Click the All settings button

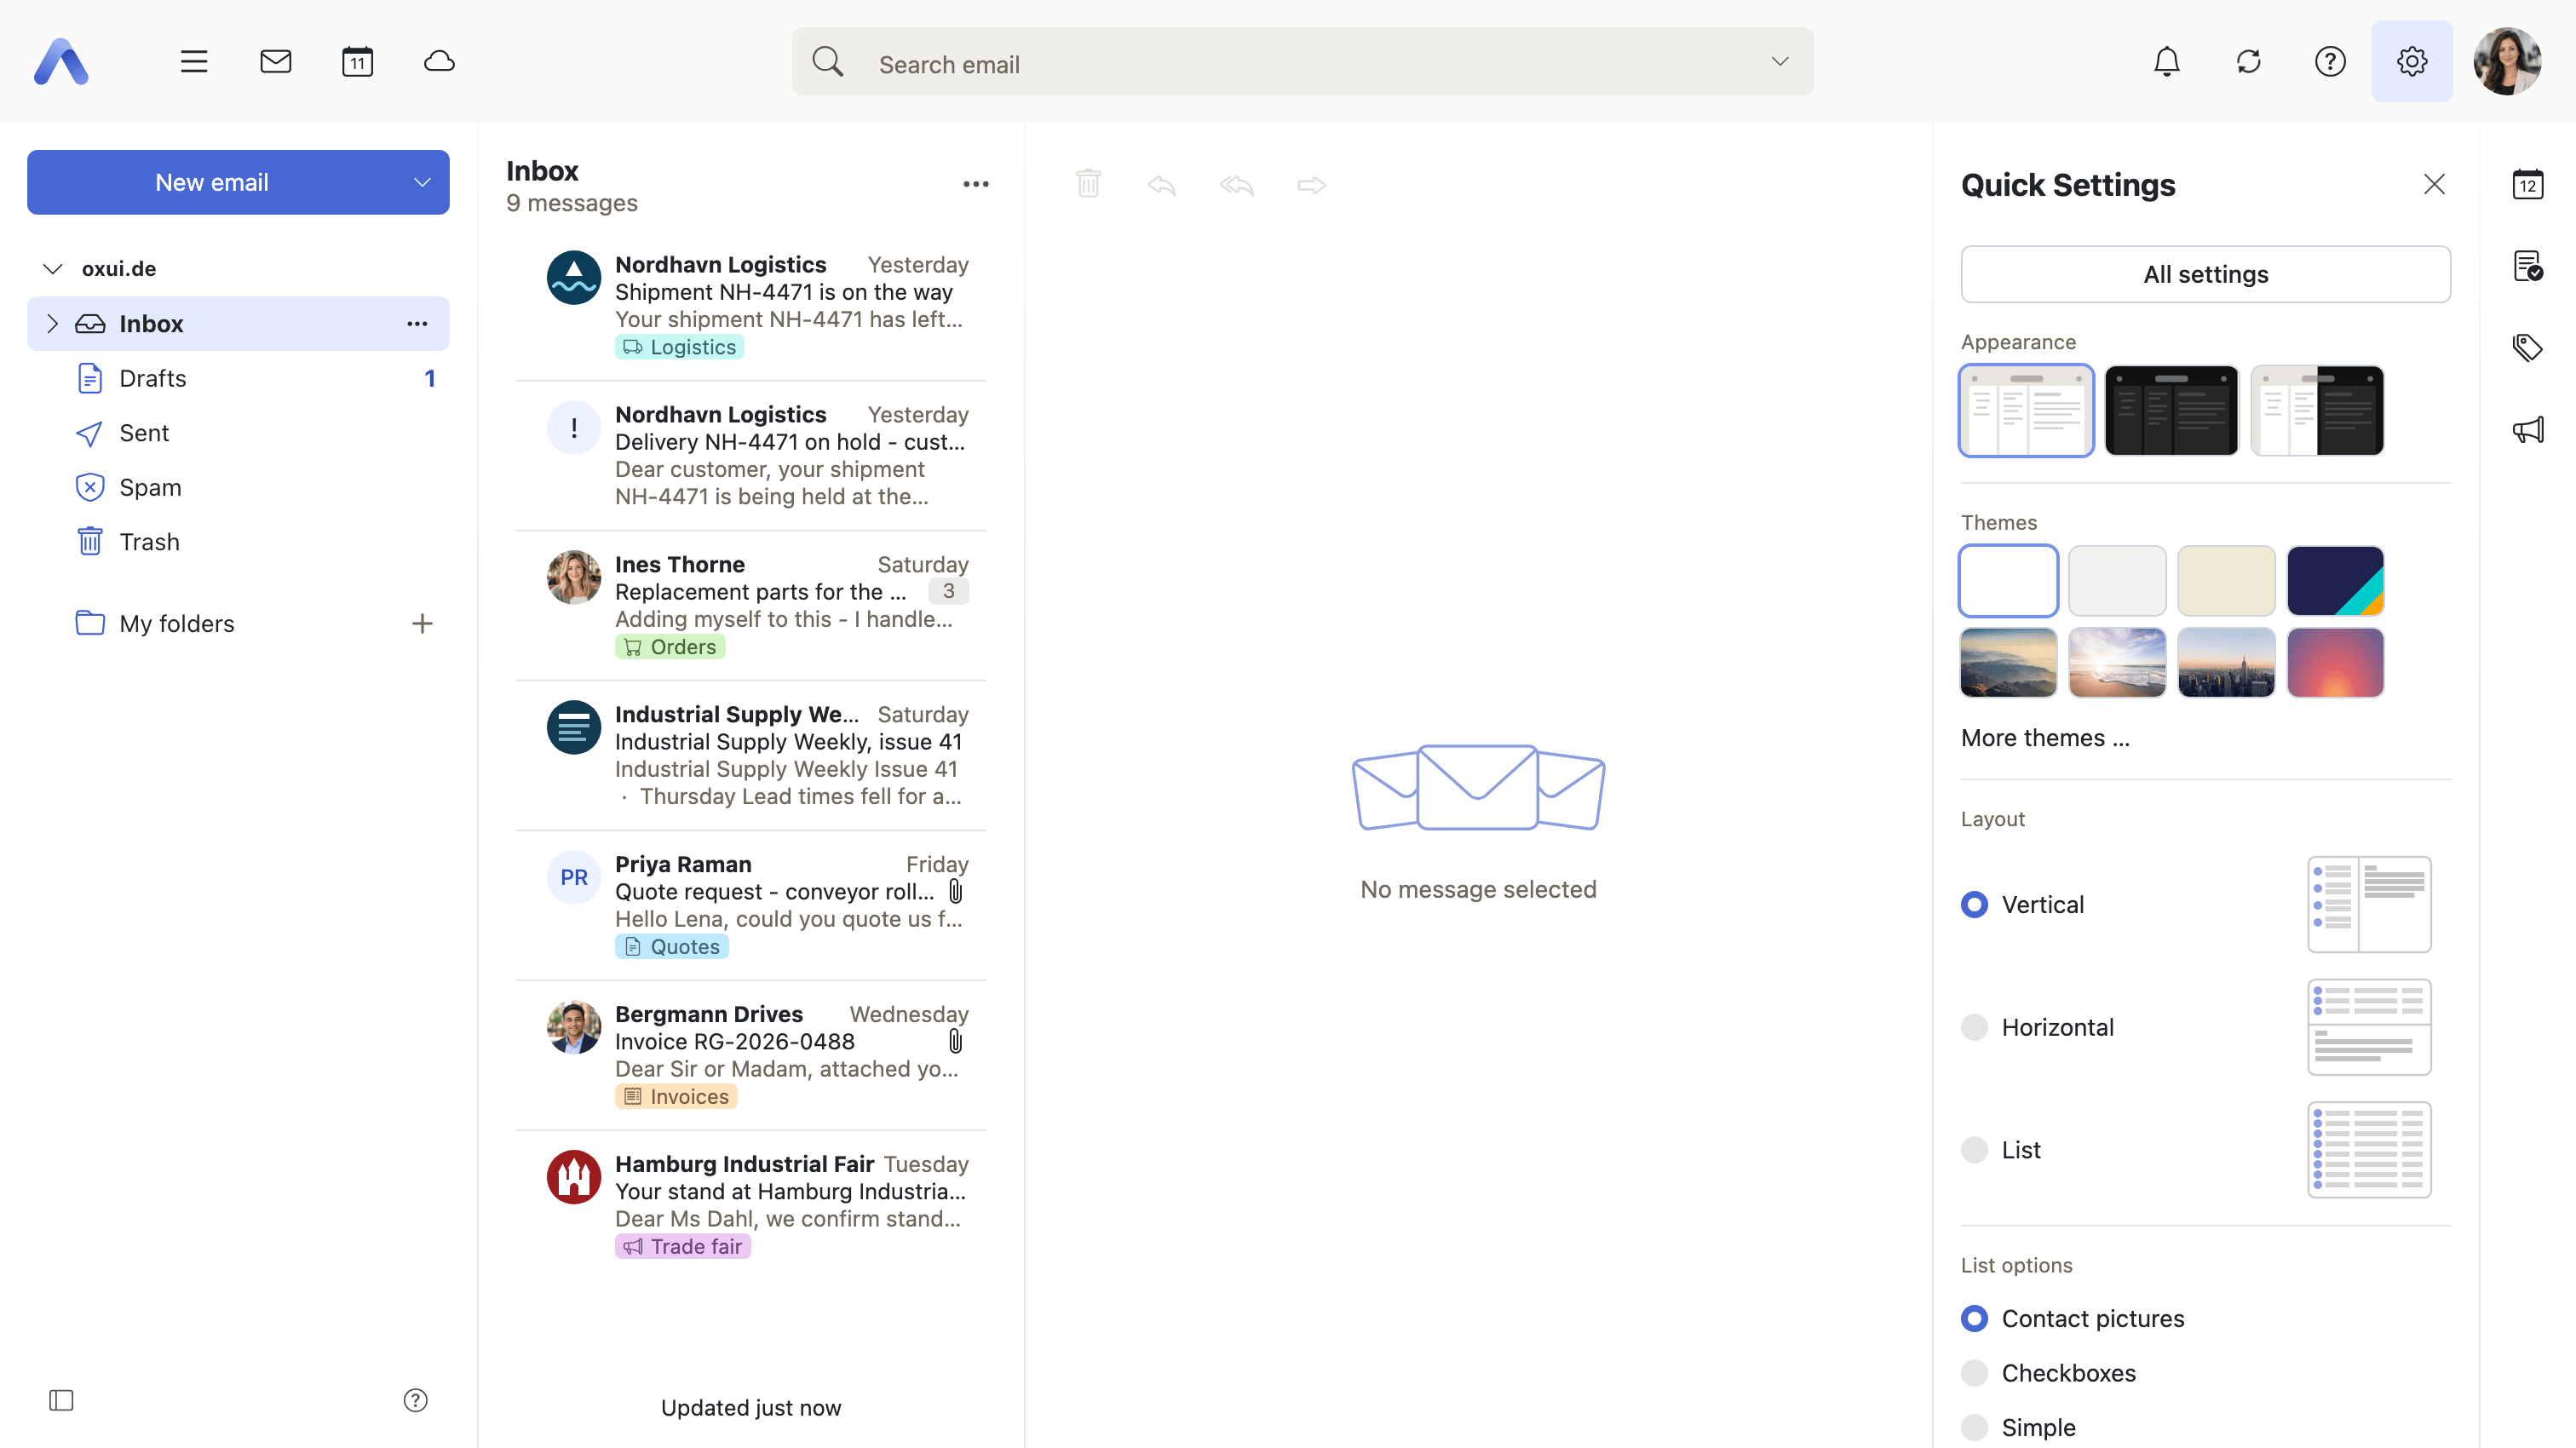[x=2205, y=274]
